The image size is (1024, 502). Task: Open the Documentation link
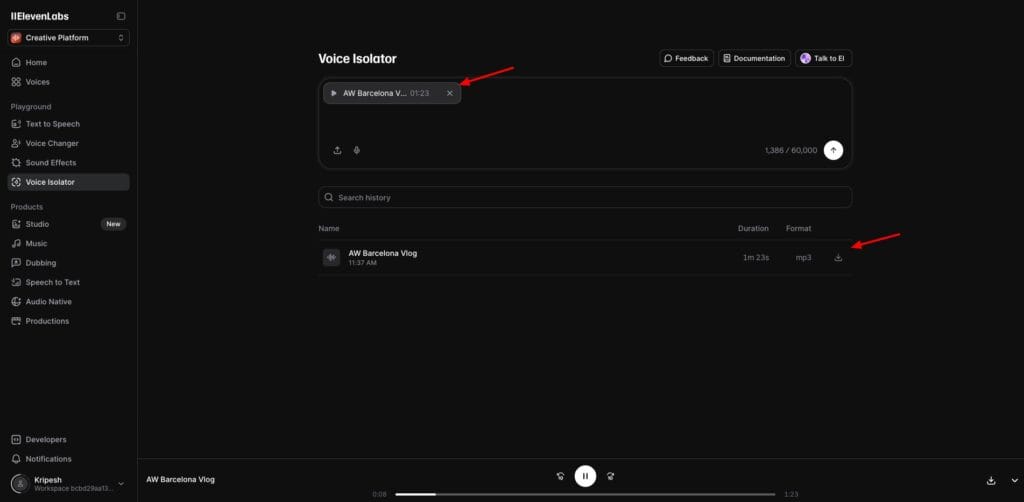pos(754,58)
